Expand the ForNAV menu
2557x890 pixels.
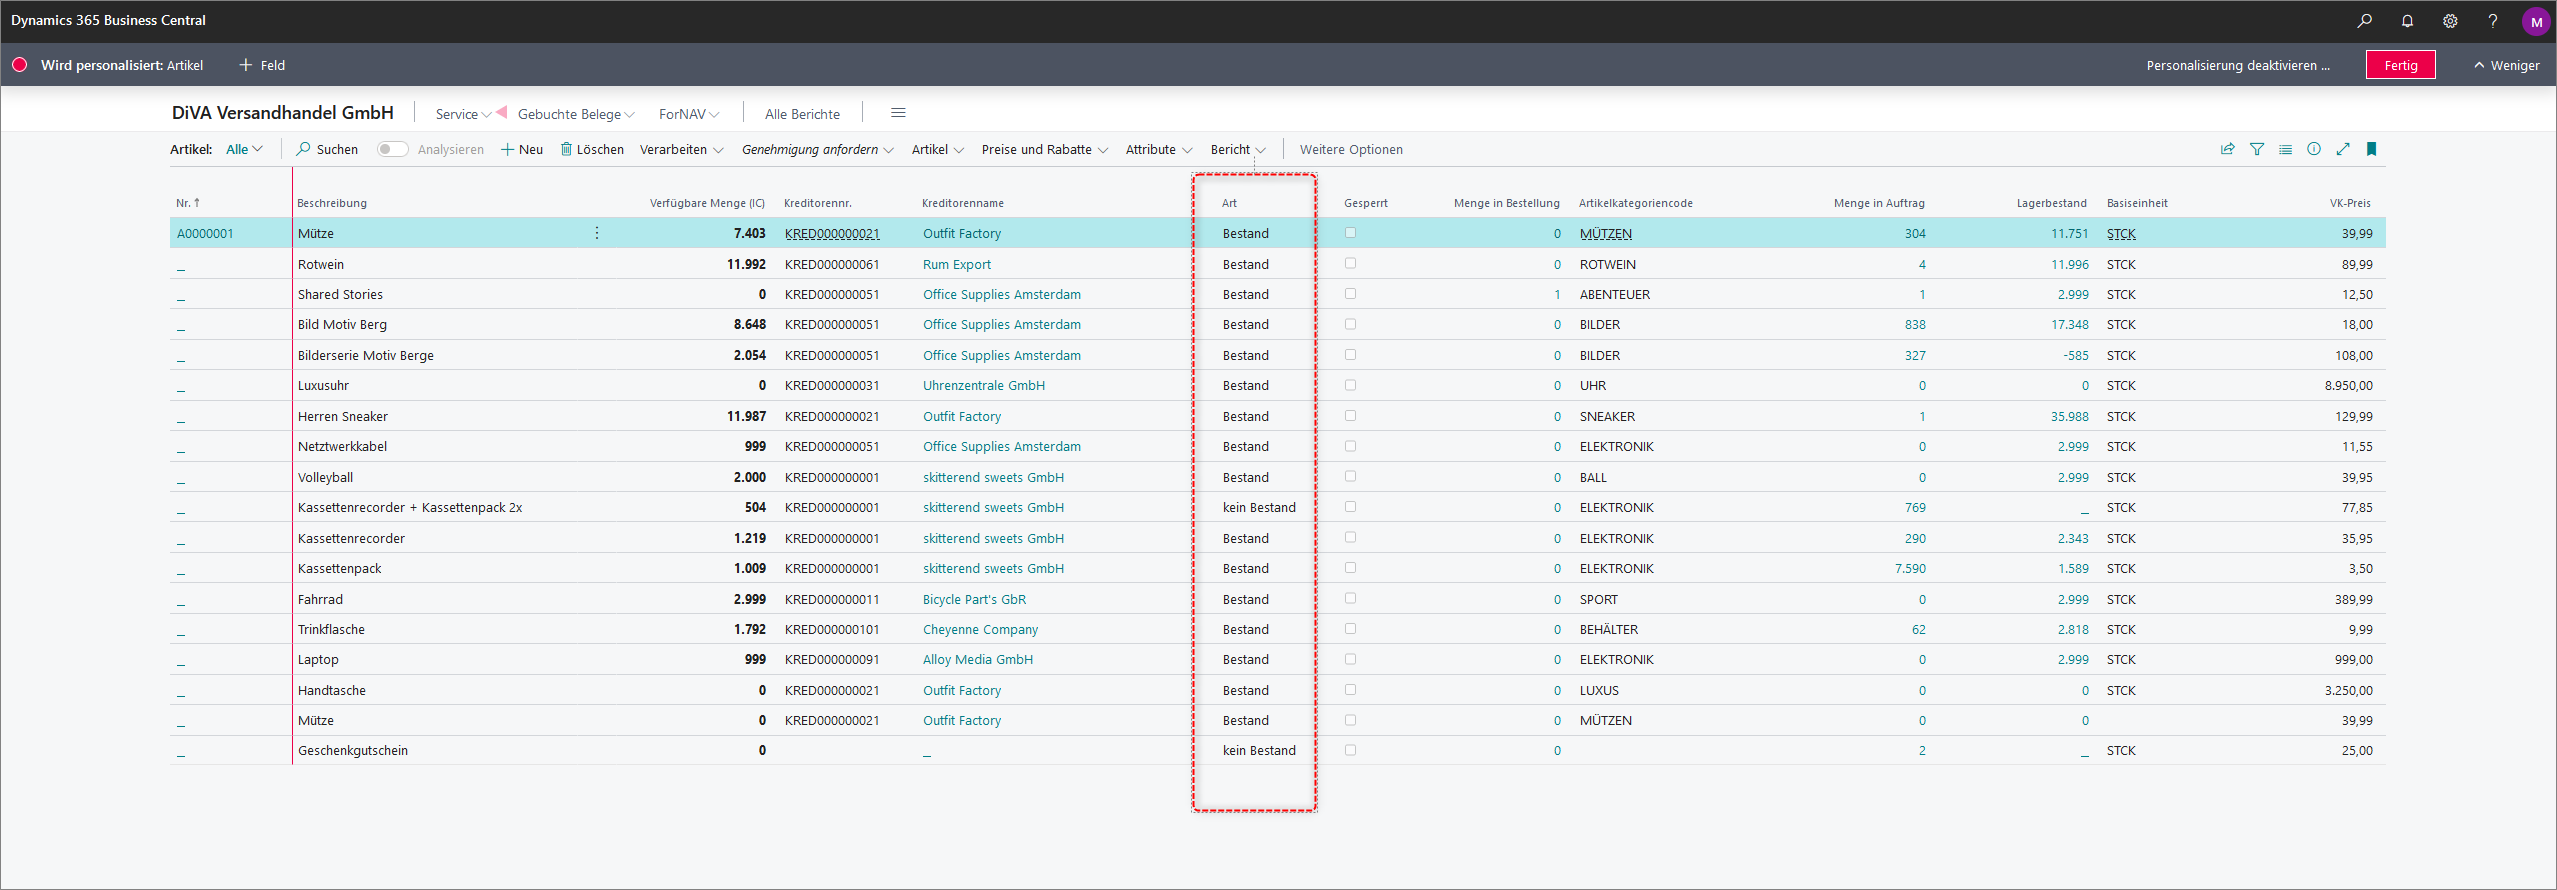tap(689, 114)
